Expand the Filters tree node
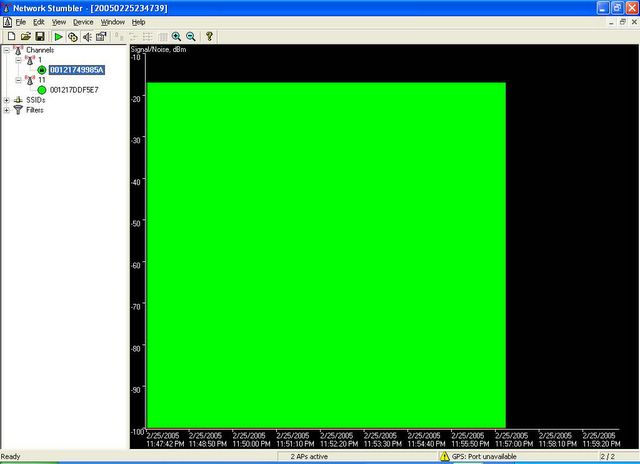 pos(7,110)
